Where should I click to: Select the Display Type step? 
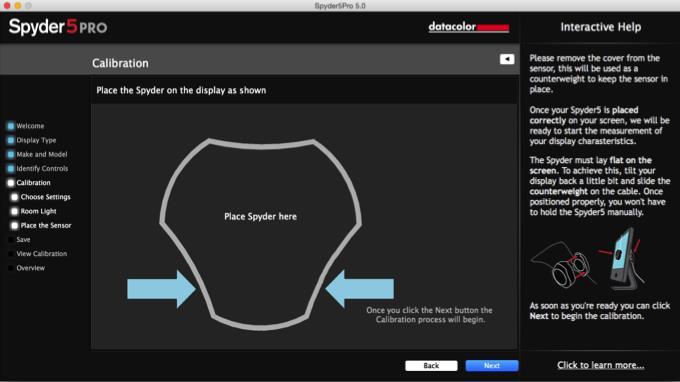36,140
